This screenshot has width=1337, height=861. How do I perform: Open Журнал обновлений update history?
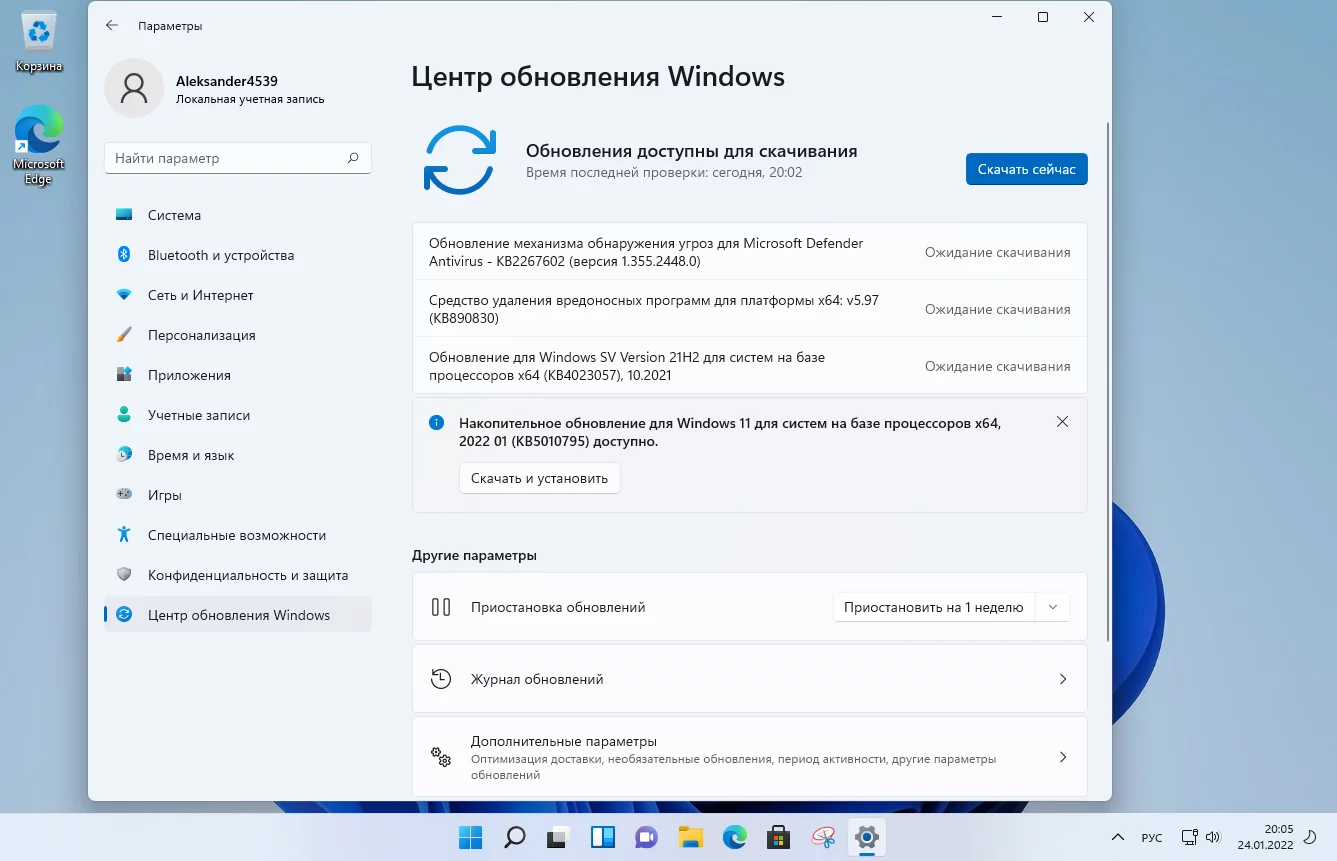(750, 679)
